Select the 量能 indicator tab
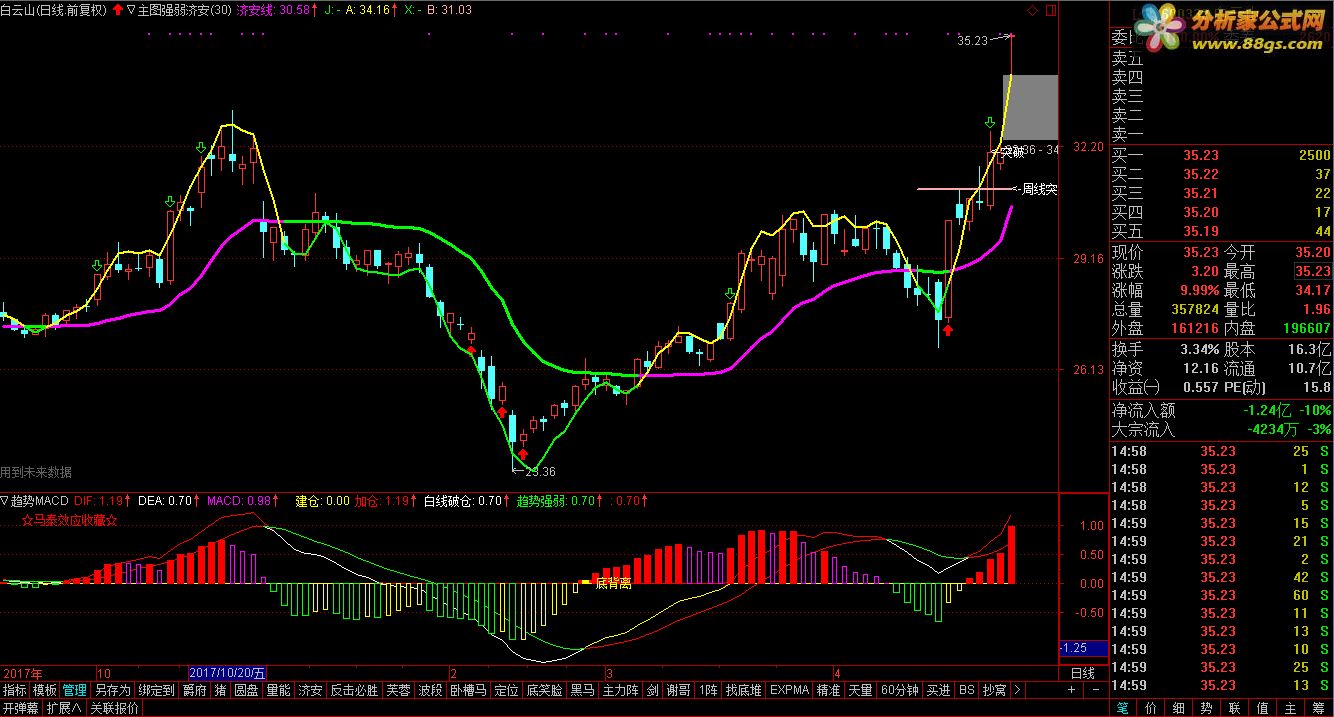This screenshot has height=717, width=1334. coord(279,690)
